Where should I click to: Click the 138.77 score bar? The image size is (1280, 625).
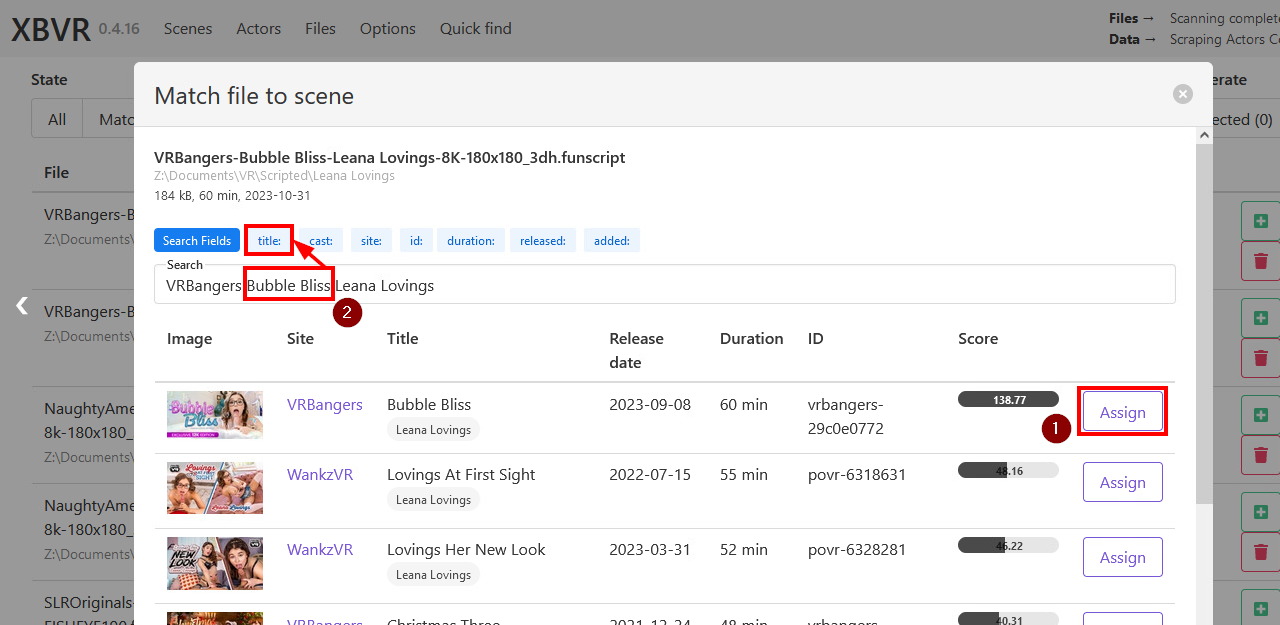1008,399
